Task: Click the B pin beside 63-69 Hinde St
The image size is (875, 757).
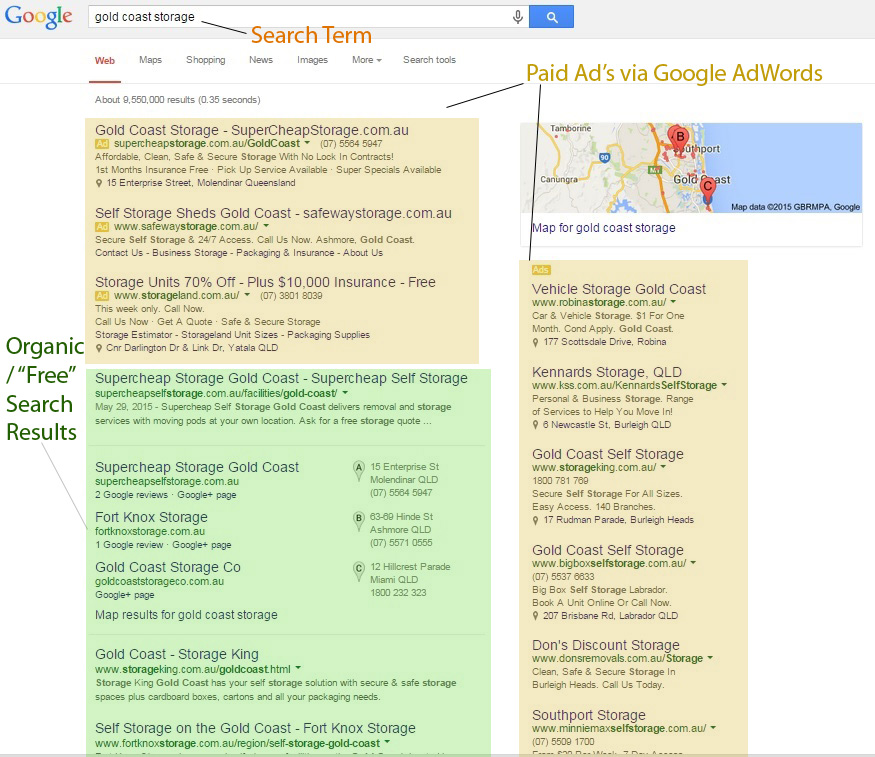Action: coord(359,520)
